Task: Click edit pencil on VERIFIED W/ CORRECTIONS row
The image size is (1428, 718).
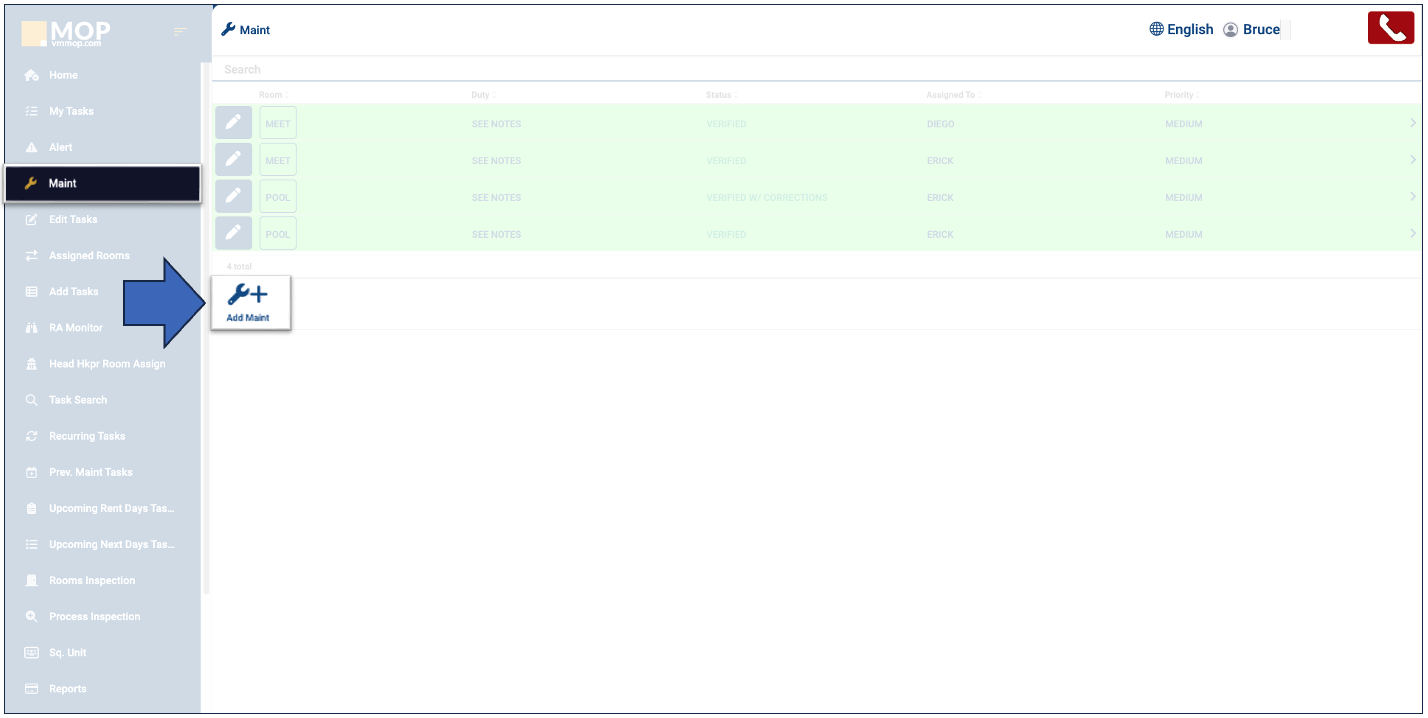Action: tap(233, 197)
